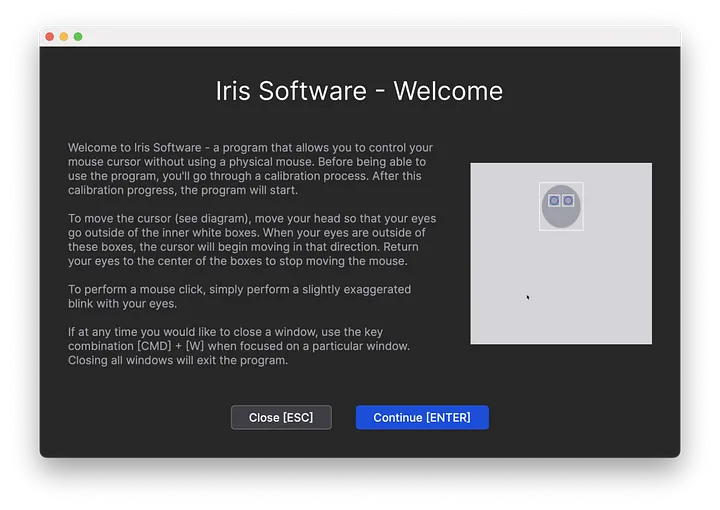Click the head diagram preview image

pos(561,253)
